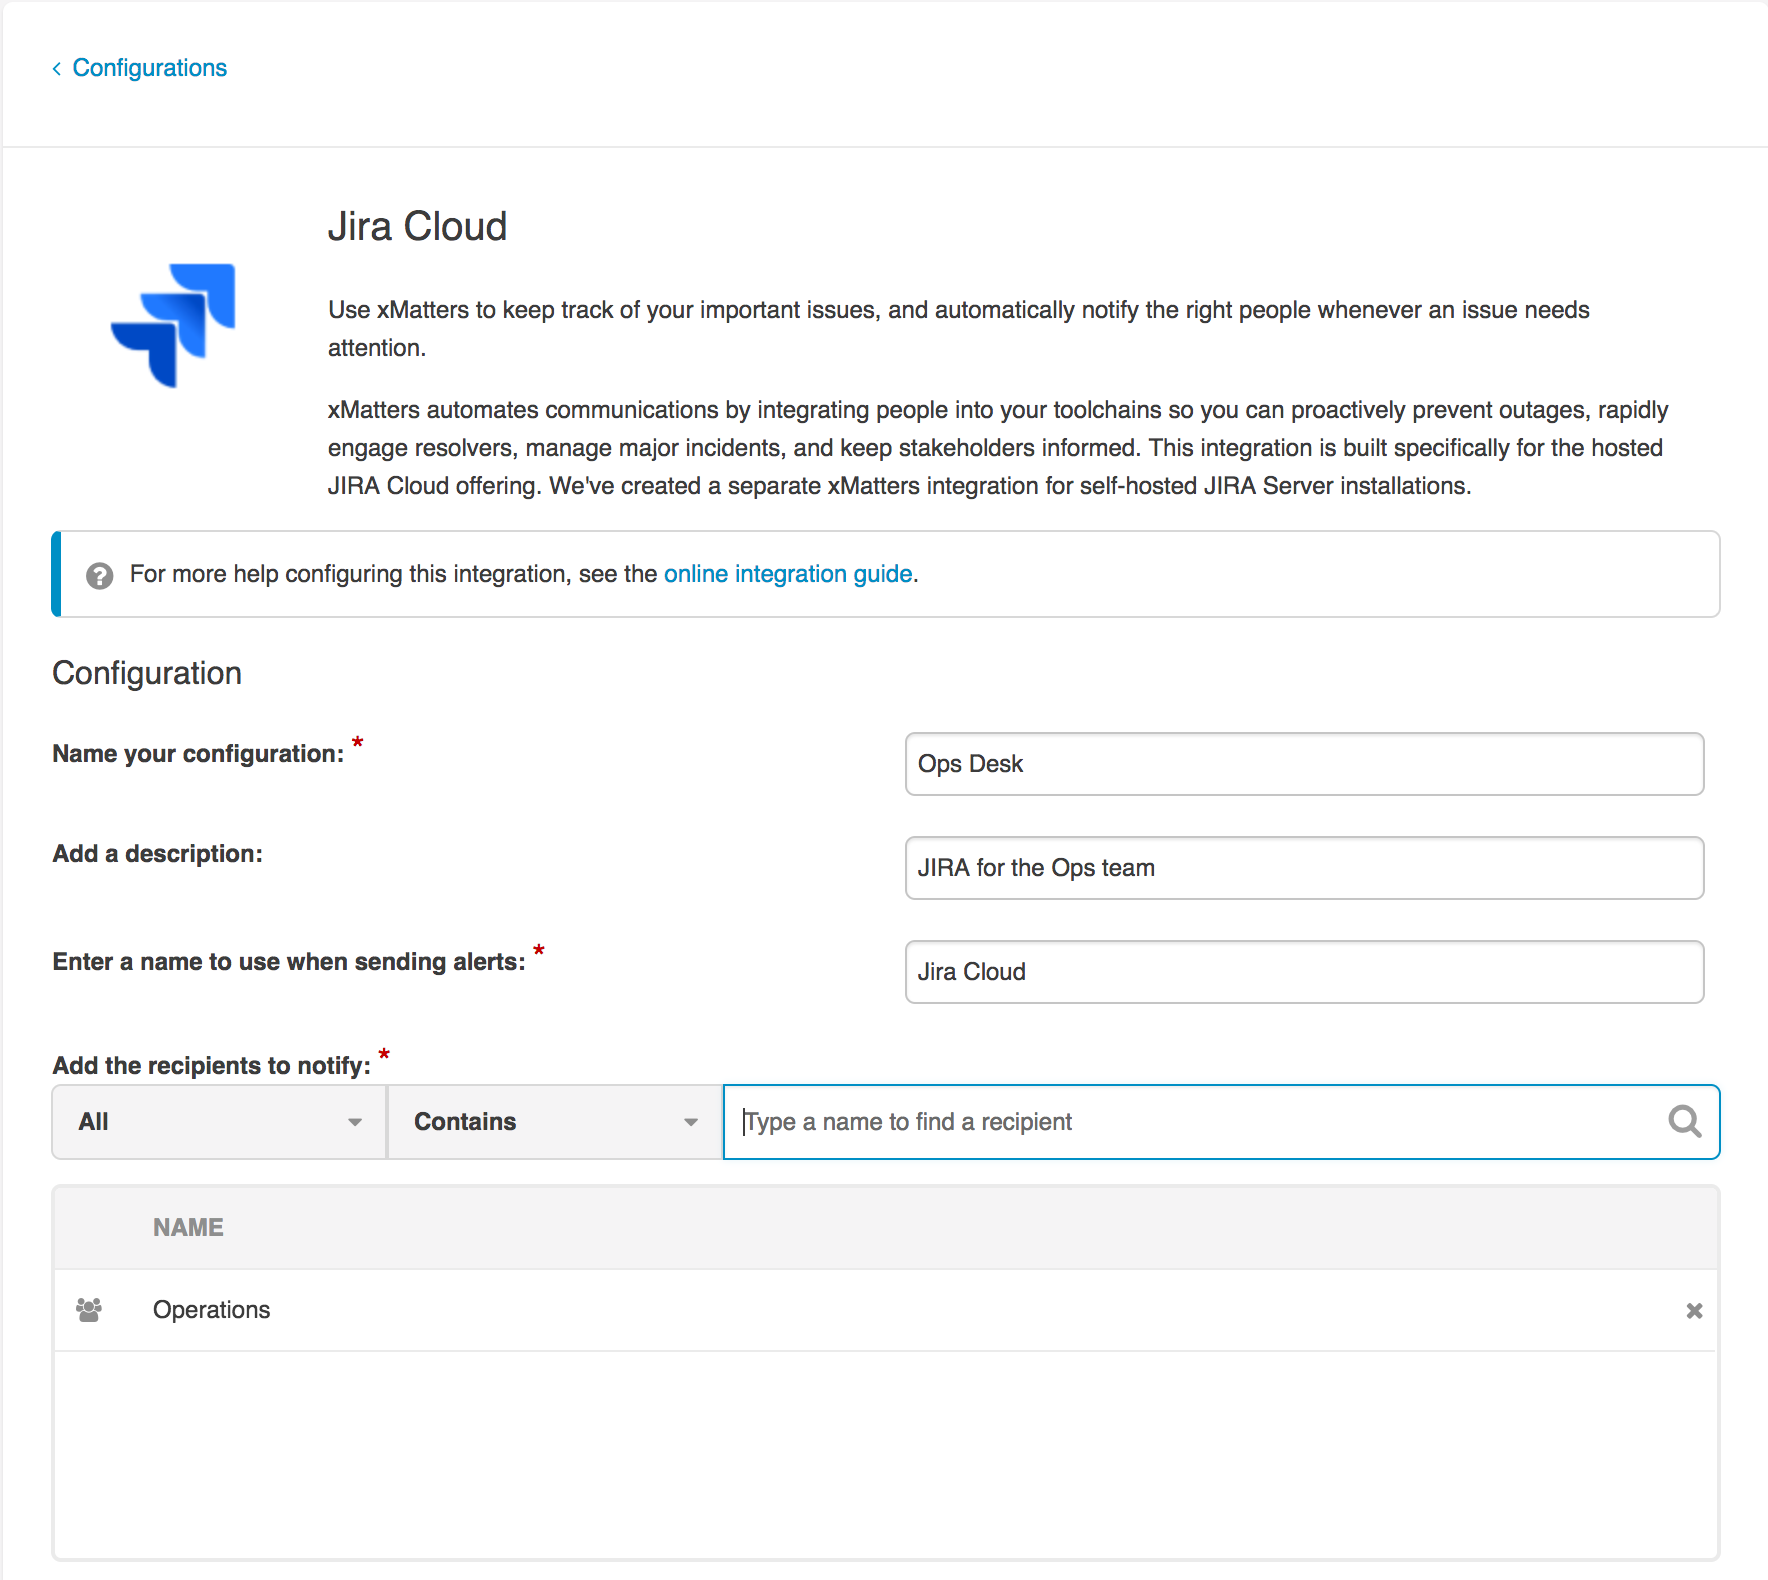Go back to Configurations

[149, 68]
